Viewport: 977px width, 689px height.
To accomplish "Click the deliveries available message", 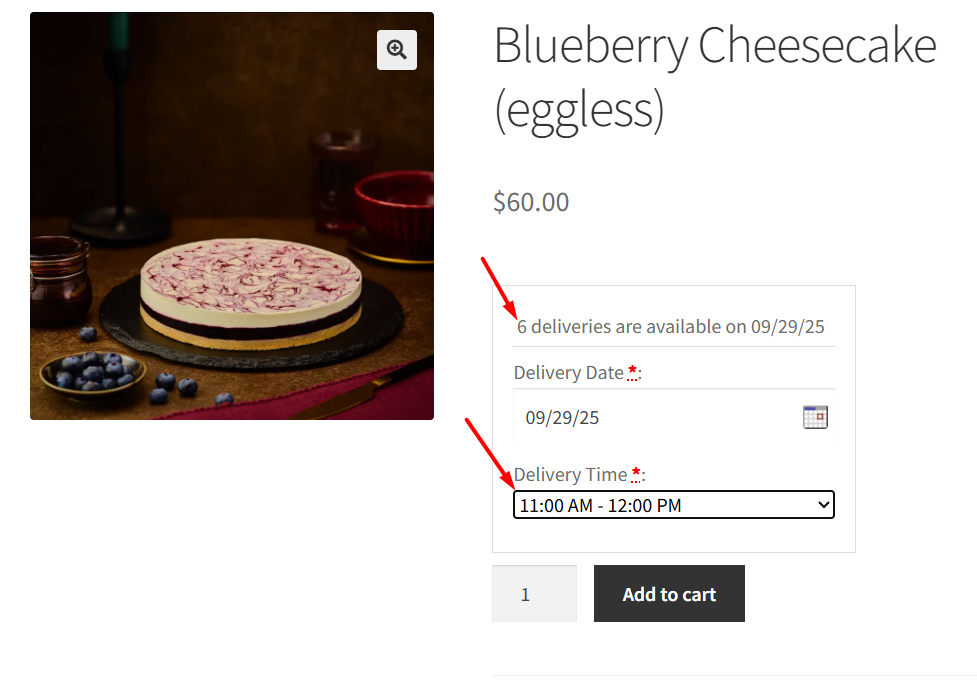I will 670,327.
